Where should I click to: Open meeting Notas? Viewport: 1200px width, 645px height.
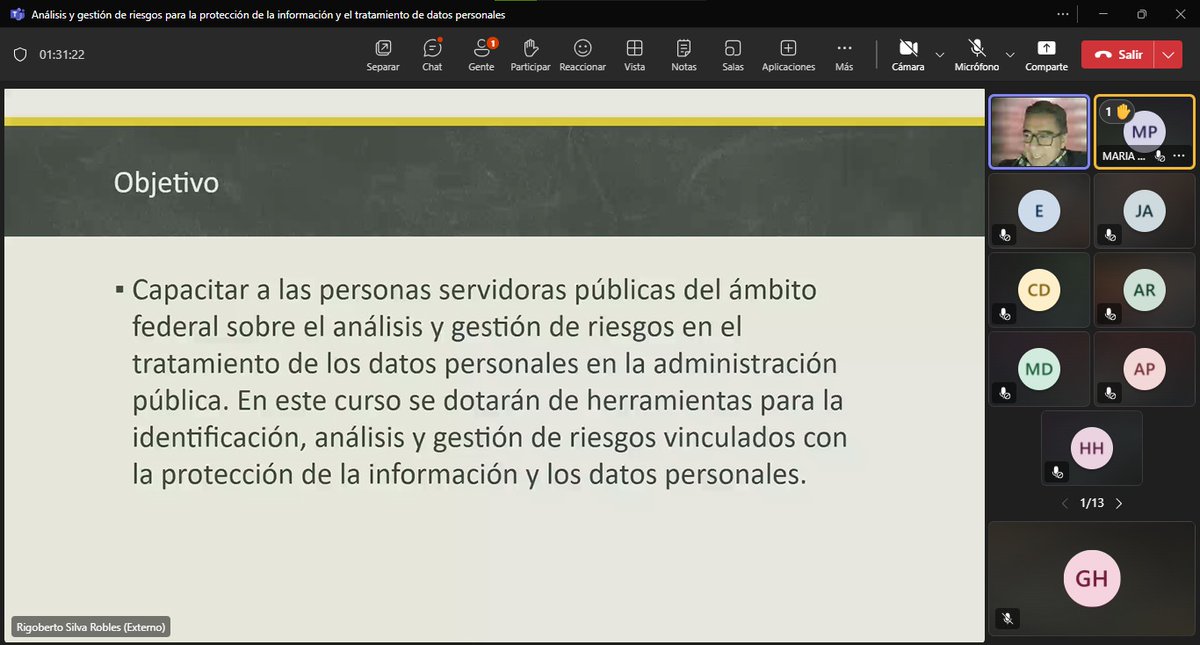(x=684, y=55)
